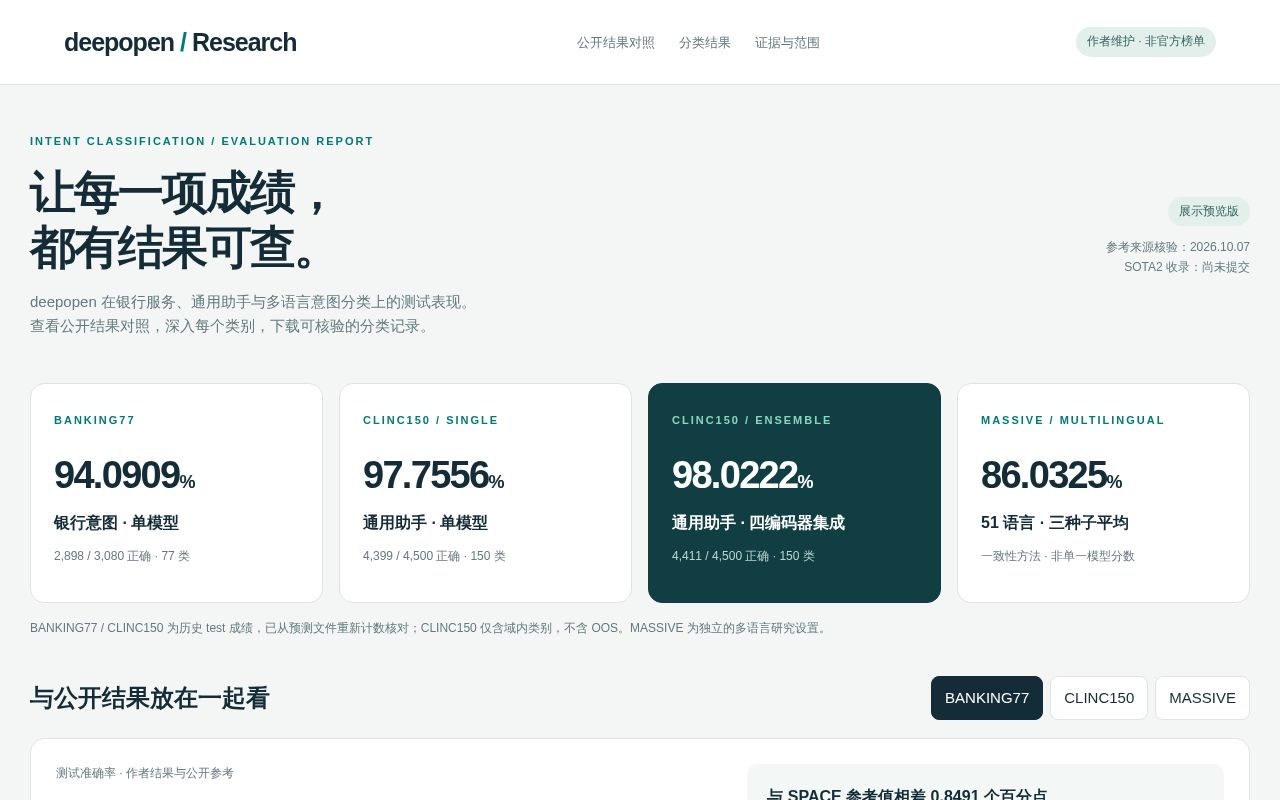Viewport: 1280px width, 800px height.
Task: Click the 4,411 / 4,500 正确 text
Action: tap(720, 556)
